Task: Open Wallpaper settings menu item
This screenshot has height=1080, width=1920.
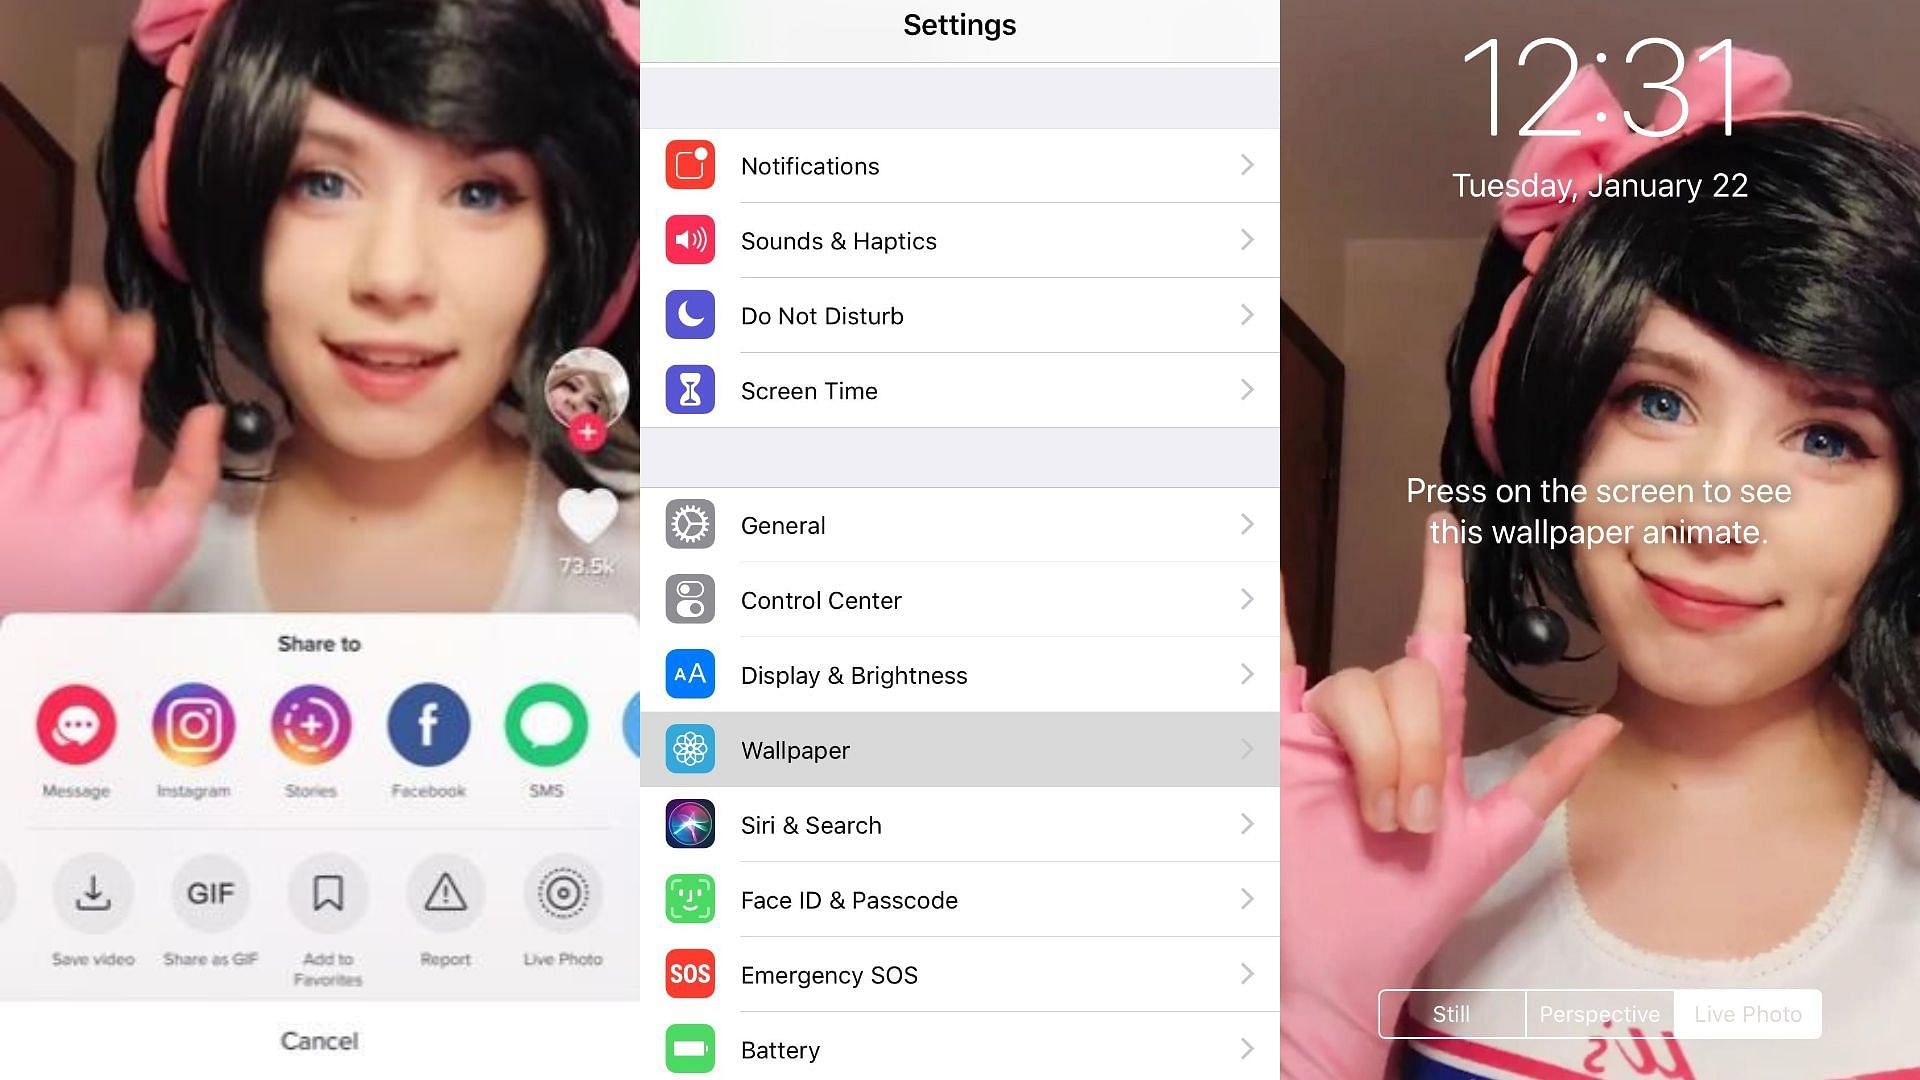Action: coord(960,752)
